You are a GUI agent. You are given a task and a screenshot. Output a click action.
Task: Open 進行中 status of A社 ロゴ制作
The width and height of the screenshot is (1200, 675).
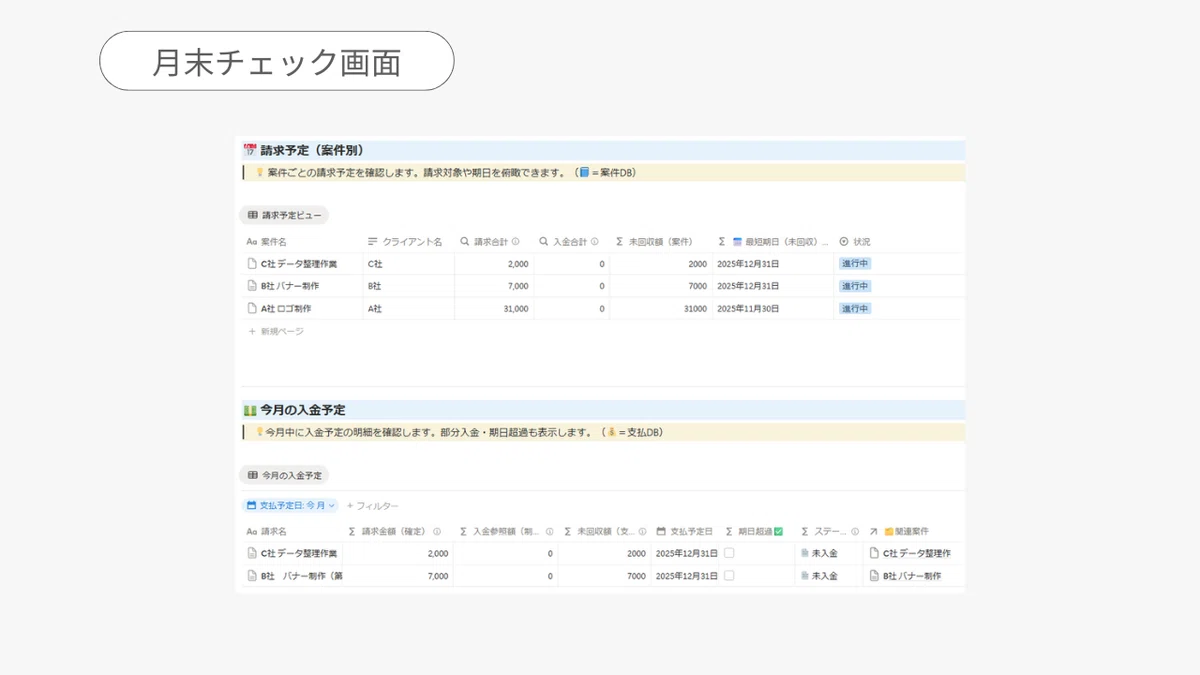(855, 309)
